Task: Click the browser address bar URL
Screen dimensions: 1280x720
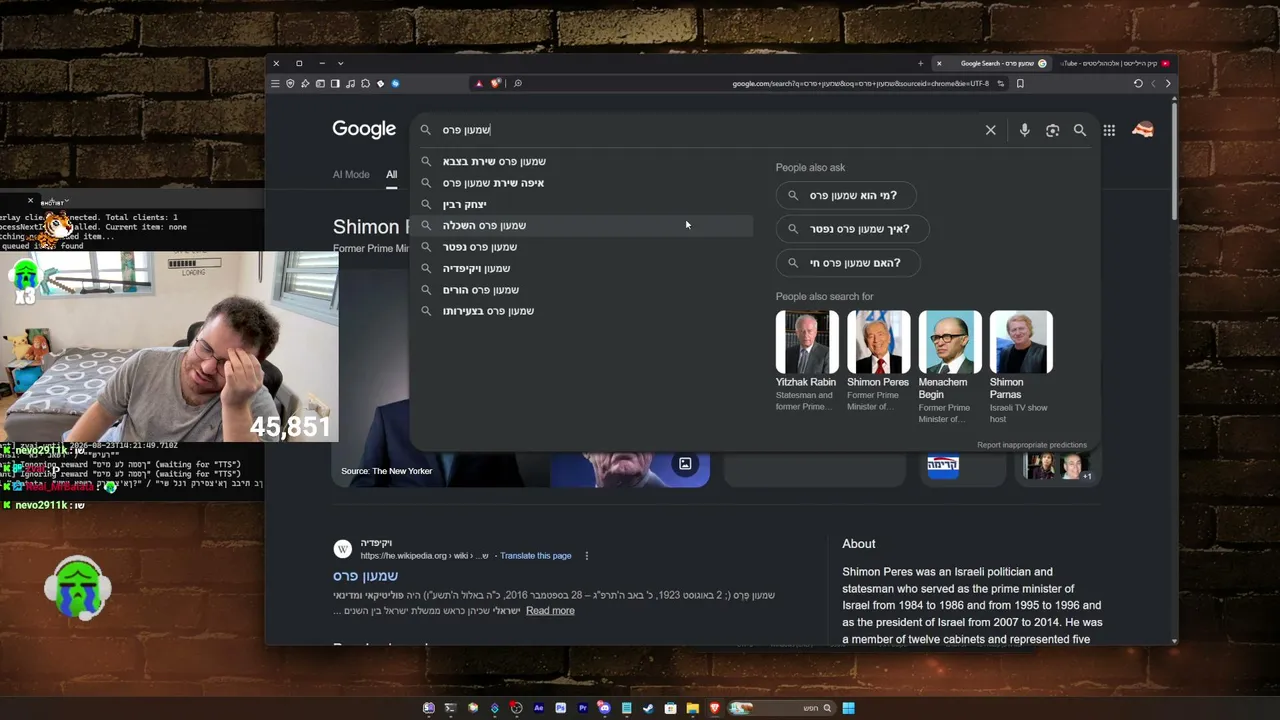Action: [x=860, y=84]
